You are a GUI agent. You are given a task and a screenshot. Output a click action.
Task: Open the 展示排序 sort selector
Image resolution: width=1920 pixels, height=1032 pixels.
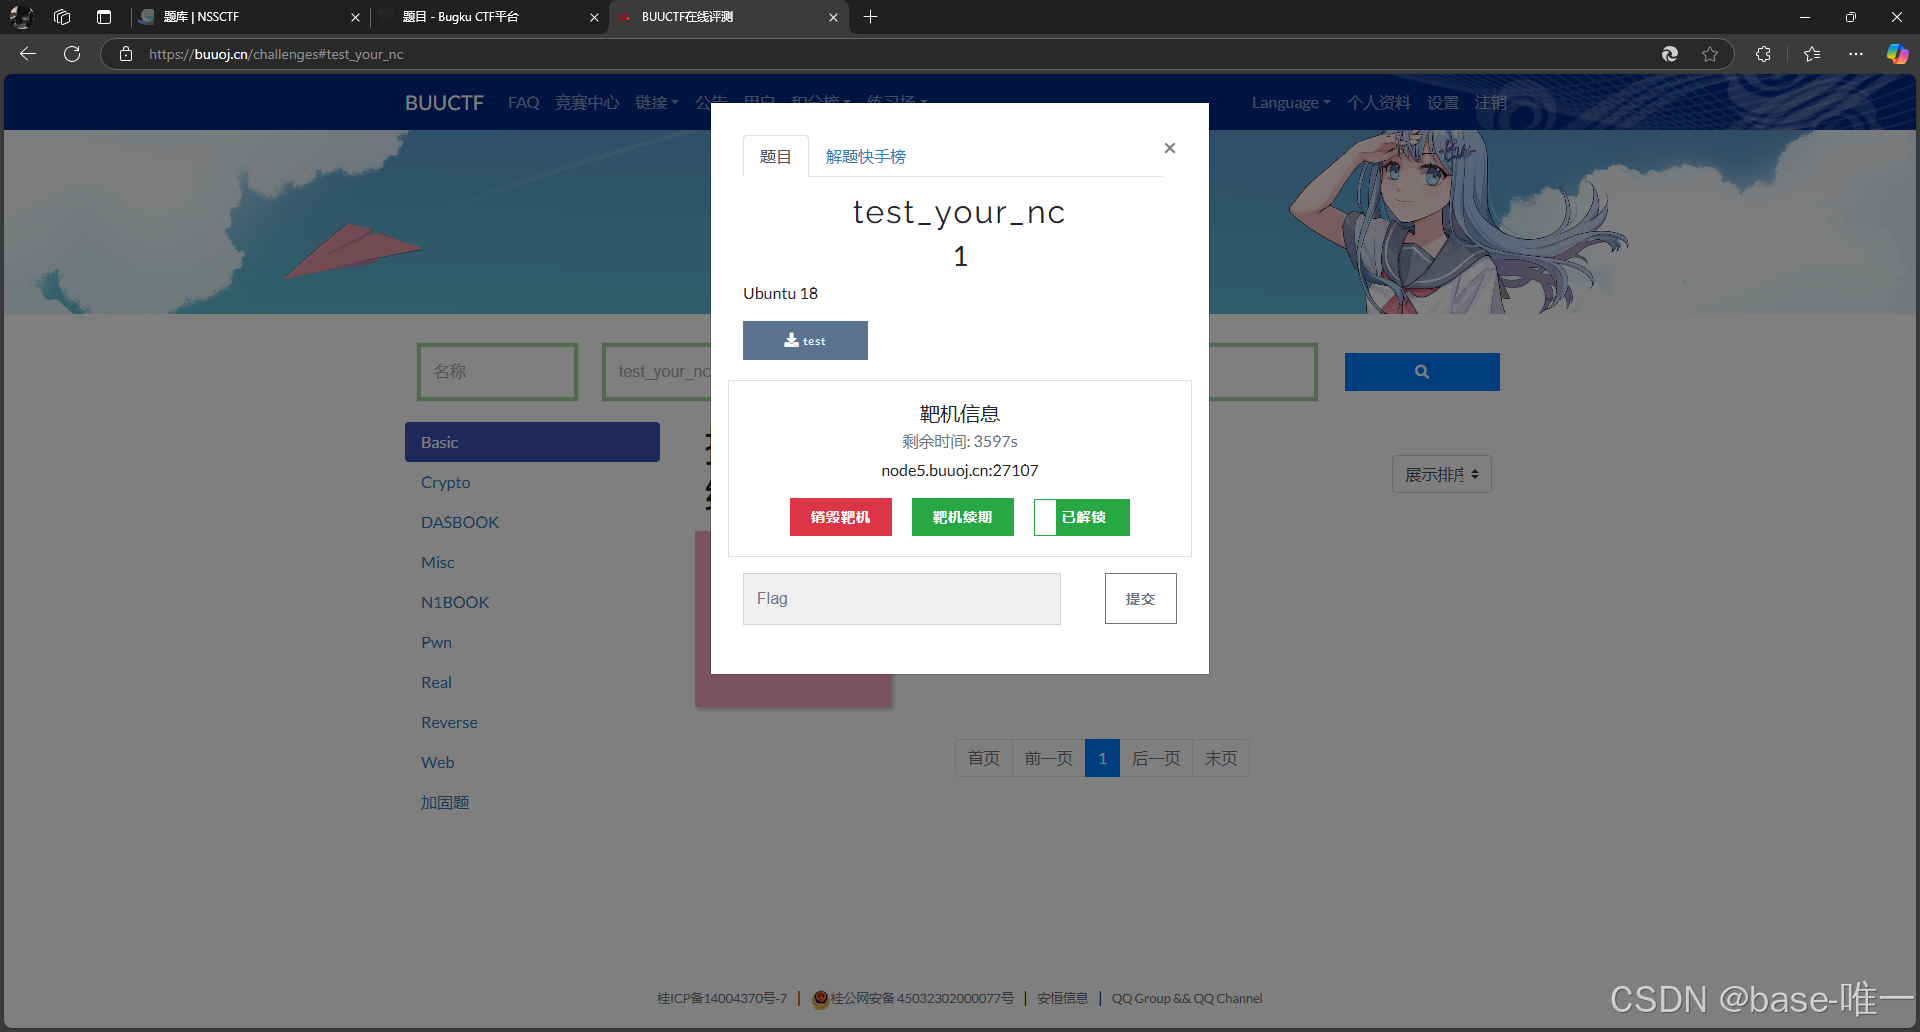click(x=1440, y=473)
